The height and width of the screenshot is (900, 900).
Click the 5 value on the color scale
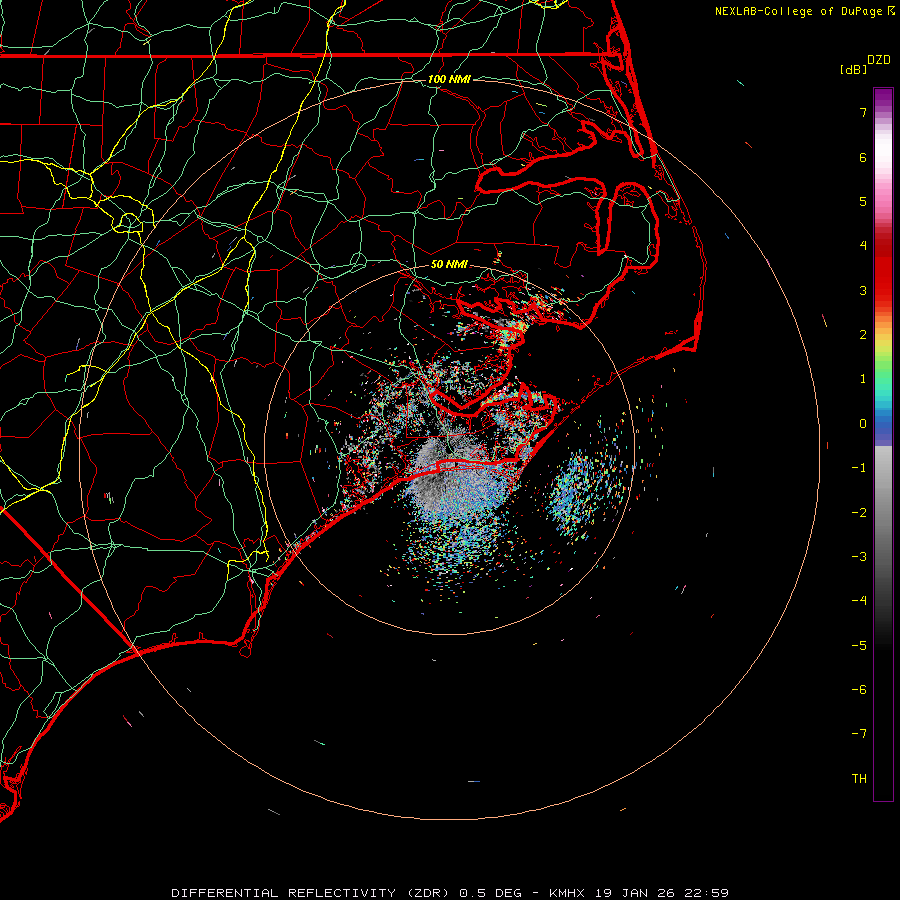(863, 201)
